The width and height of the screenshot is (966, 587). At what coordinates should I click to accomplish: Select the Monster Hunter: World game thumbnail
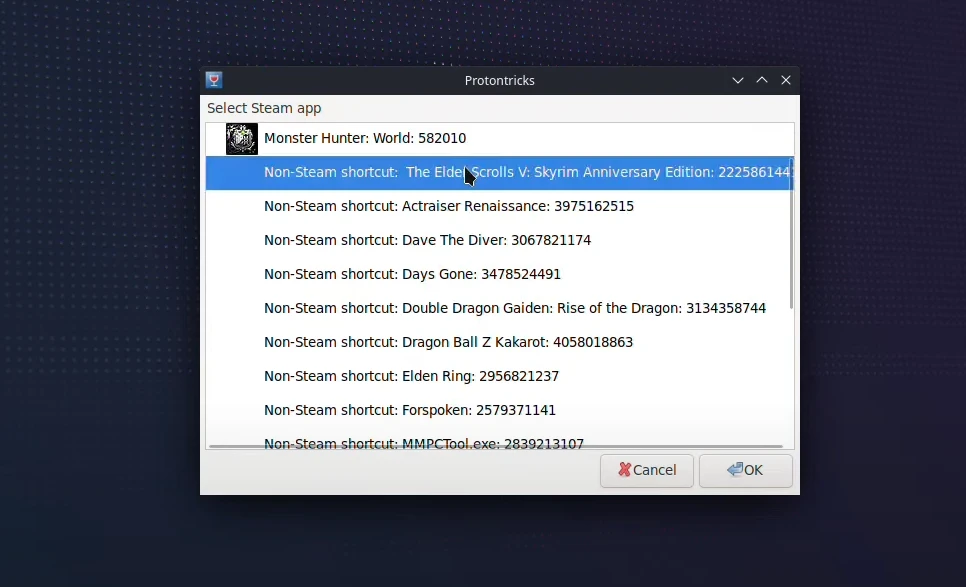point(242,139)
